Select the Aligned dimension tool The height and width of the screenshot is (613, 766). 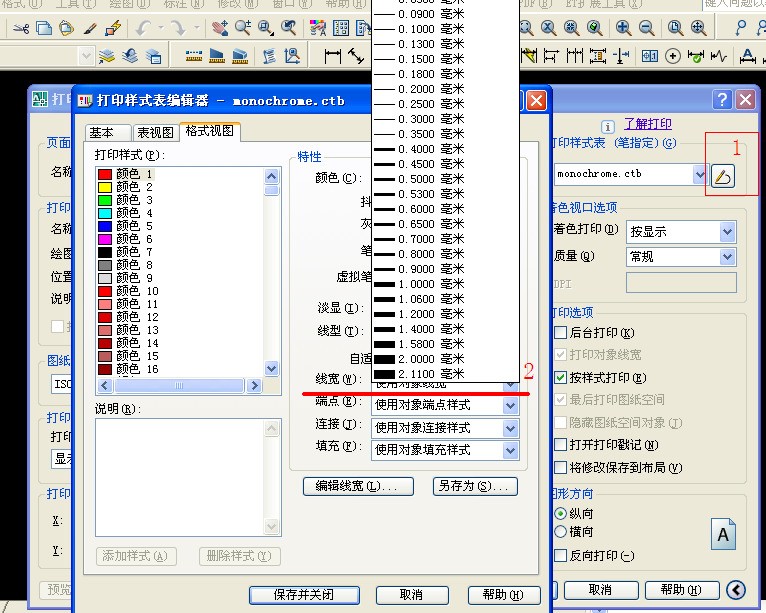356,57
